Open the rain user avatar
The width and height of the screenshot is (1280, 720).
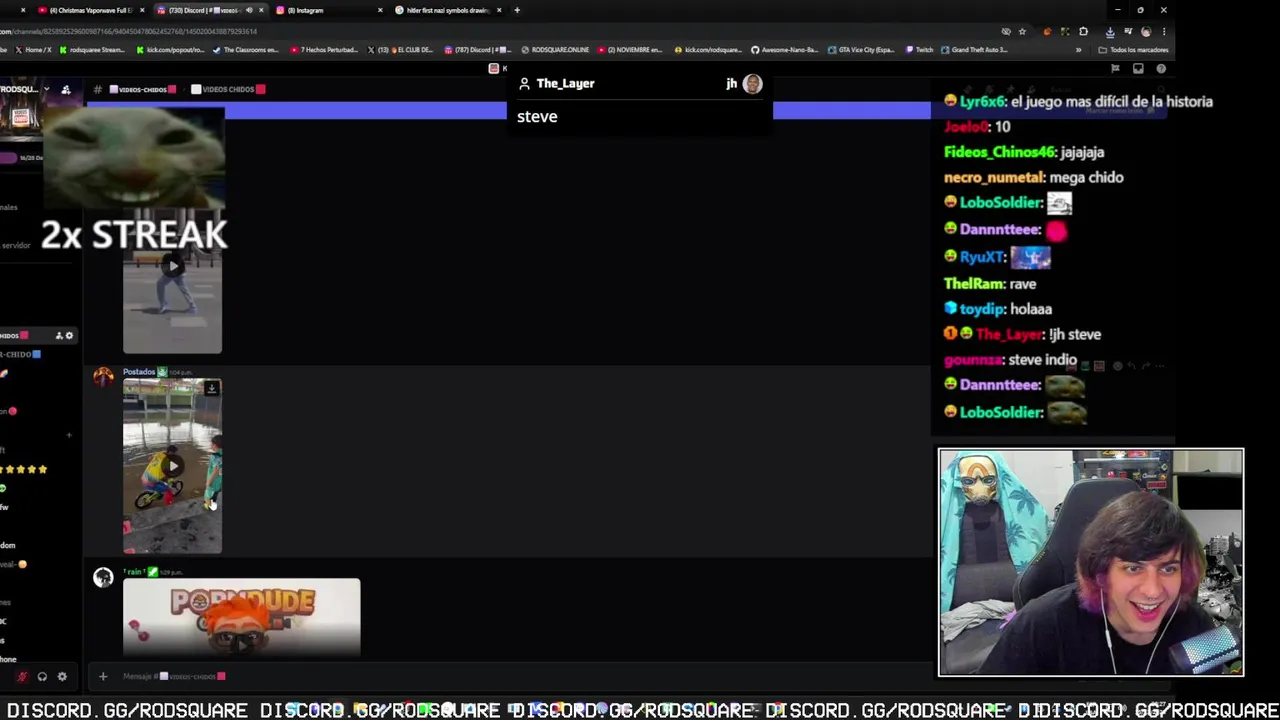tap(103, 577)
